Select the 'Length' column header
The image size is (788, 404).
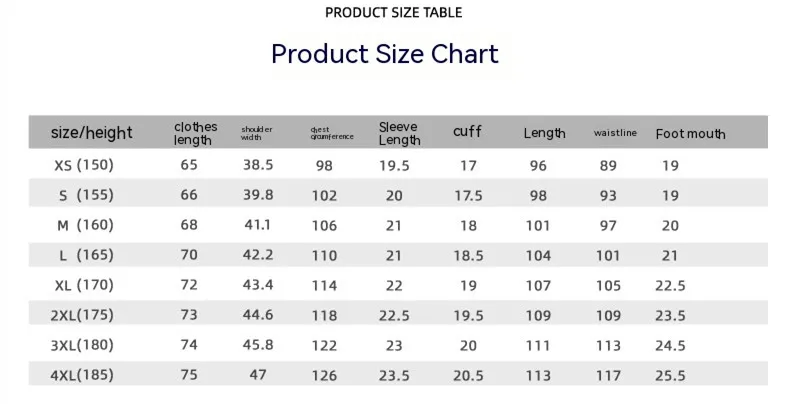pyautogui.click(x=544, y=133)
